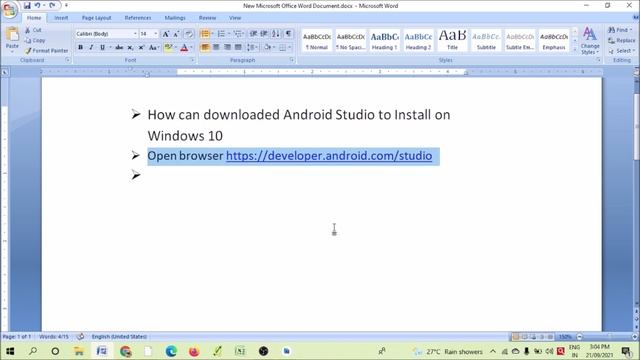
Task: Clear formatting of the selection
Action: pos(189,34)
